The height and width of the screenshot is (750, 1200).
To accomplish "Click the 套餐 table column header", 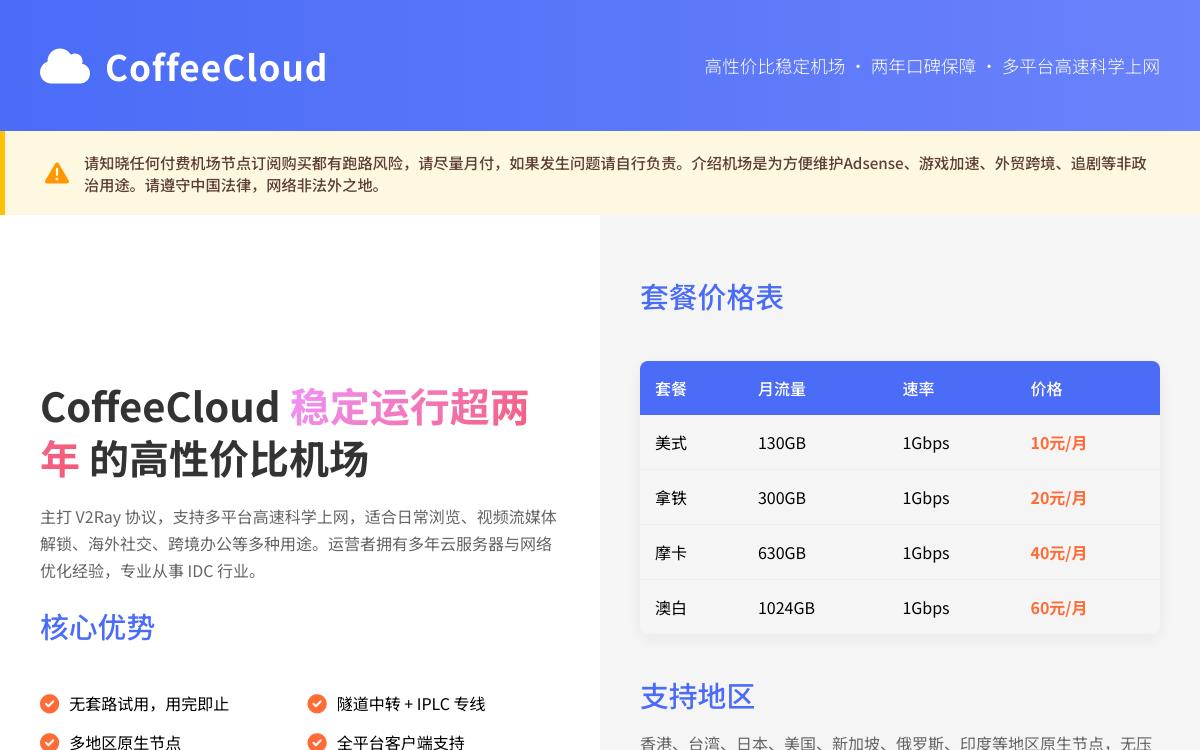I will [x=670, y=389].
